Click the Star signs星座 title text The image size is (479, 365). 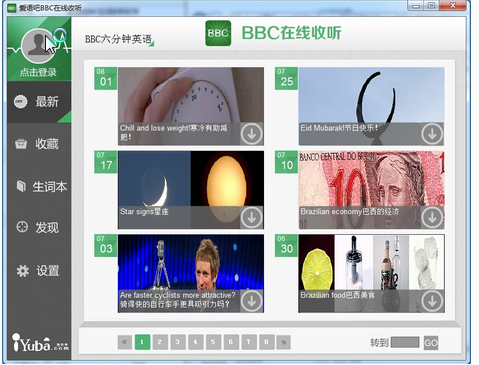tap(144, 212)
